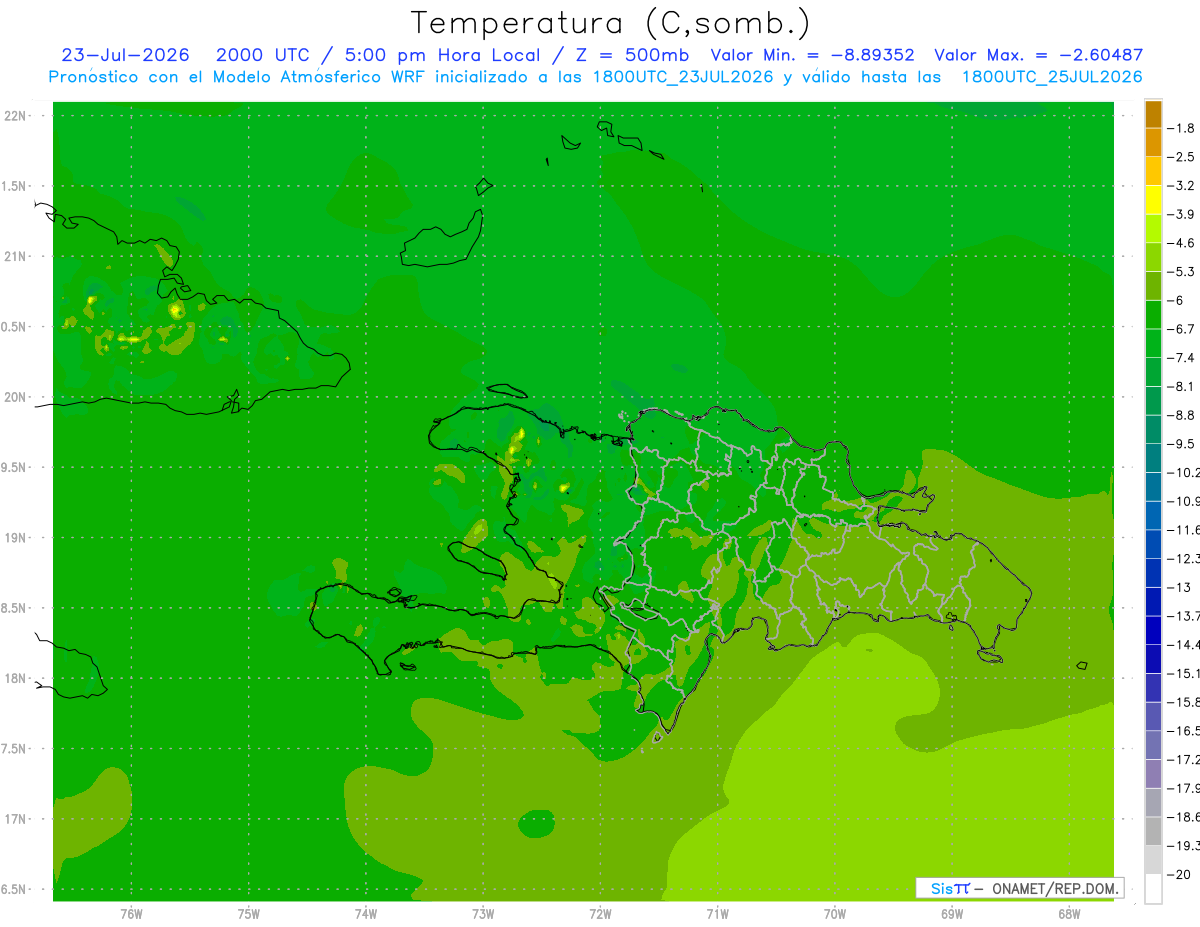Click the '70W' longitude label
The height and width of the screenshot is (927, 1200).
click(x=835, y=914)
